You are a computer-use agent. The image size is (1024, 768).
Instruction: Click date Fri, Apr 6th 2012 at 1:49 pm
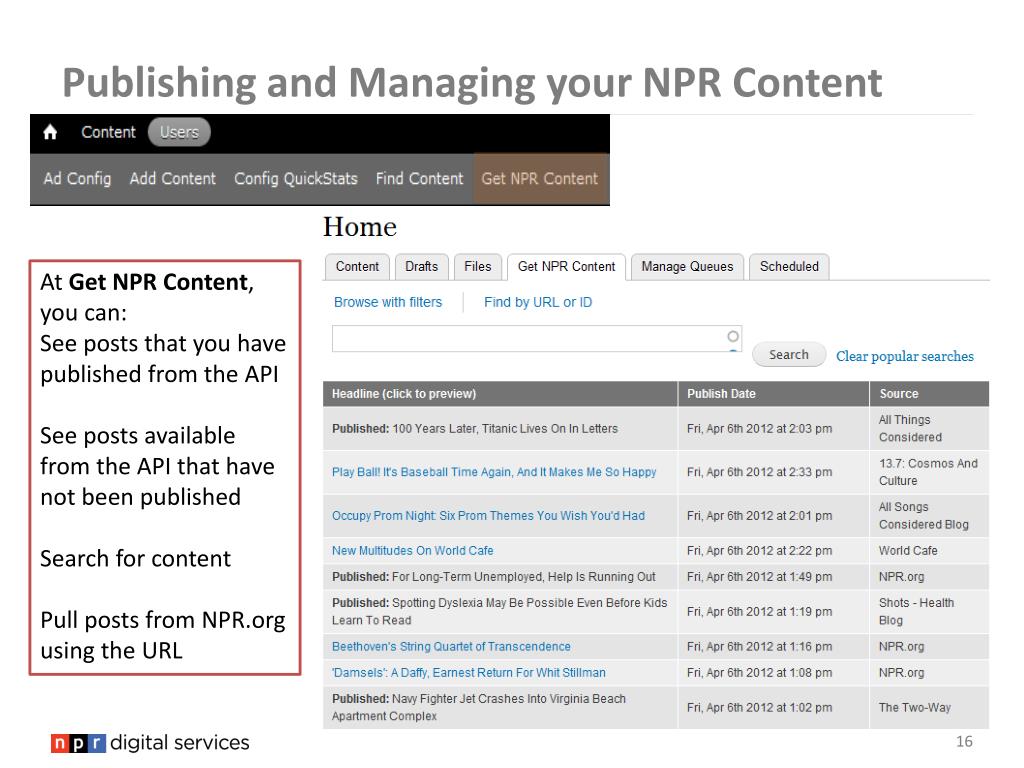click(x=760, y=577)
